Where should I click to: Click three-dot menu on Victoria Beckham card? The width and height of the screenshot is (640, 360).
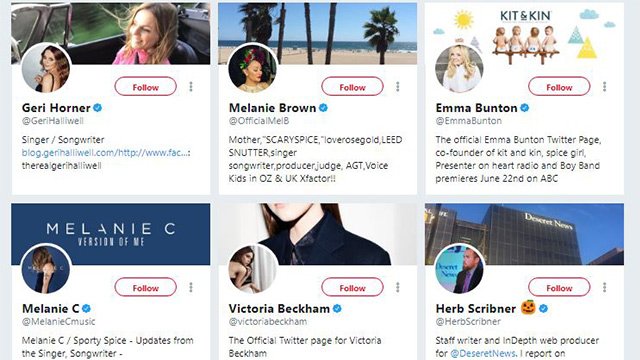pos(398,287)
